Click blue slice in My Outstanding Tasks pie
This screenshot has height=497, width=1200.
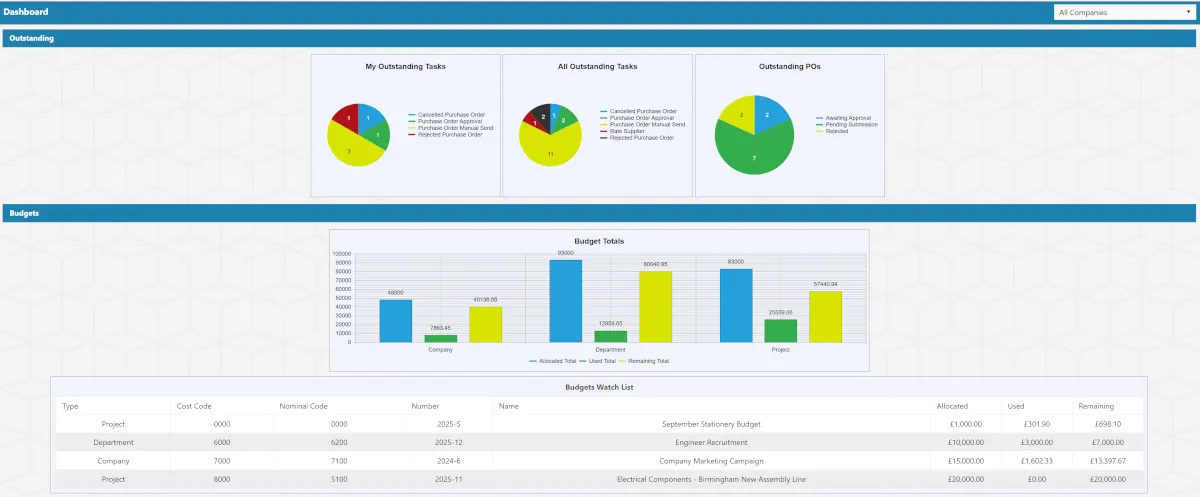370,116
